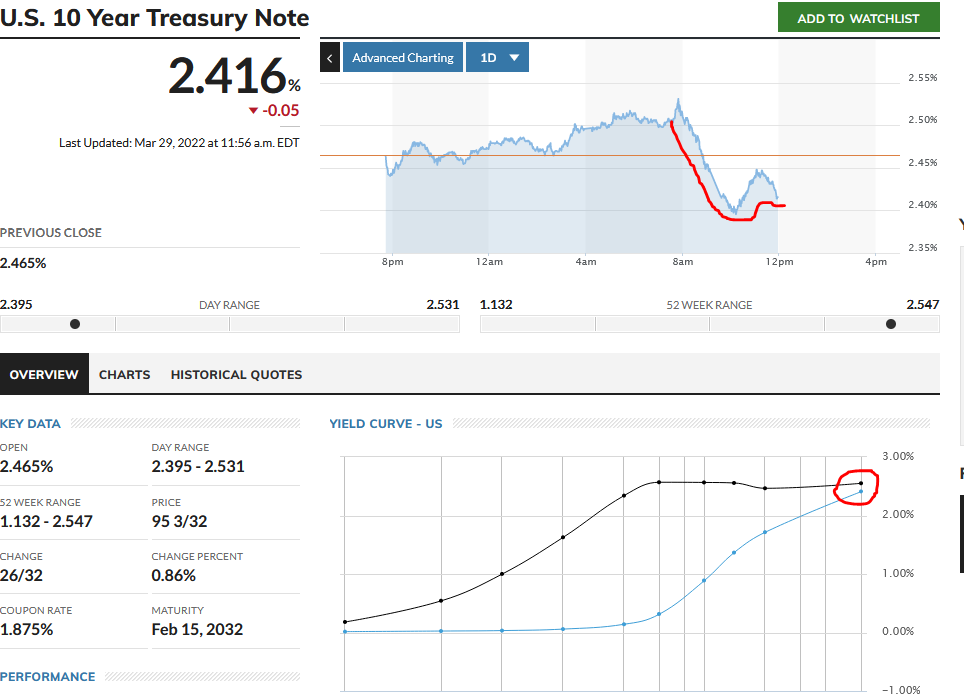
Task: Click the 52 week range value 1.132 - 2.547
Action: 46,521
